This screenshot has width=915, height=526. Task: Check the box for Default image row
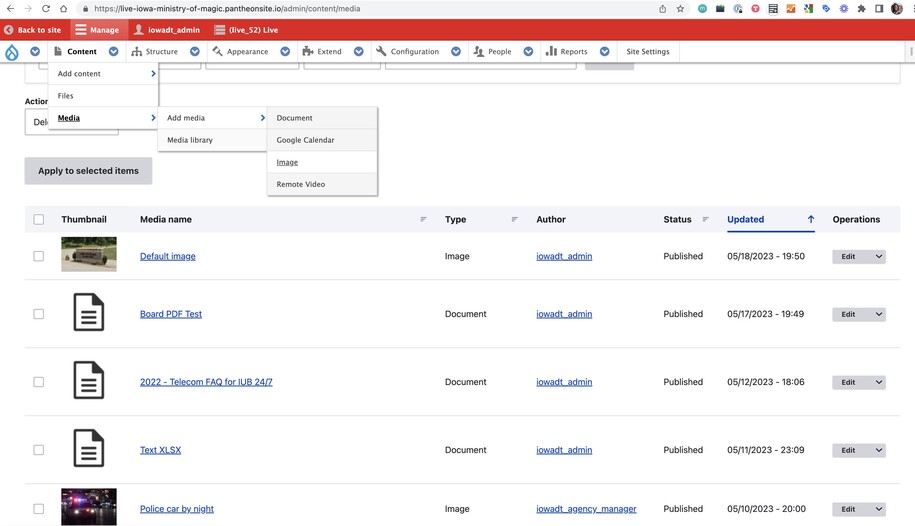(x=39, y=256)
